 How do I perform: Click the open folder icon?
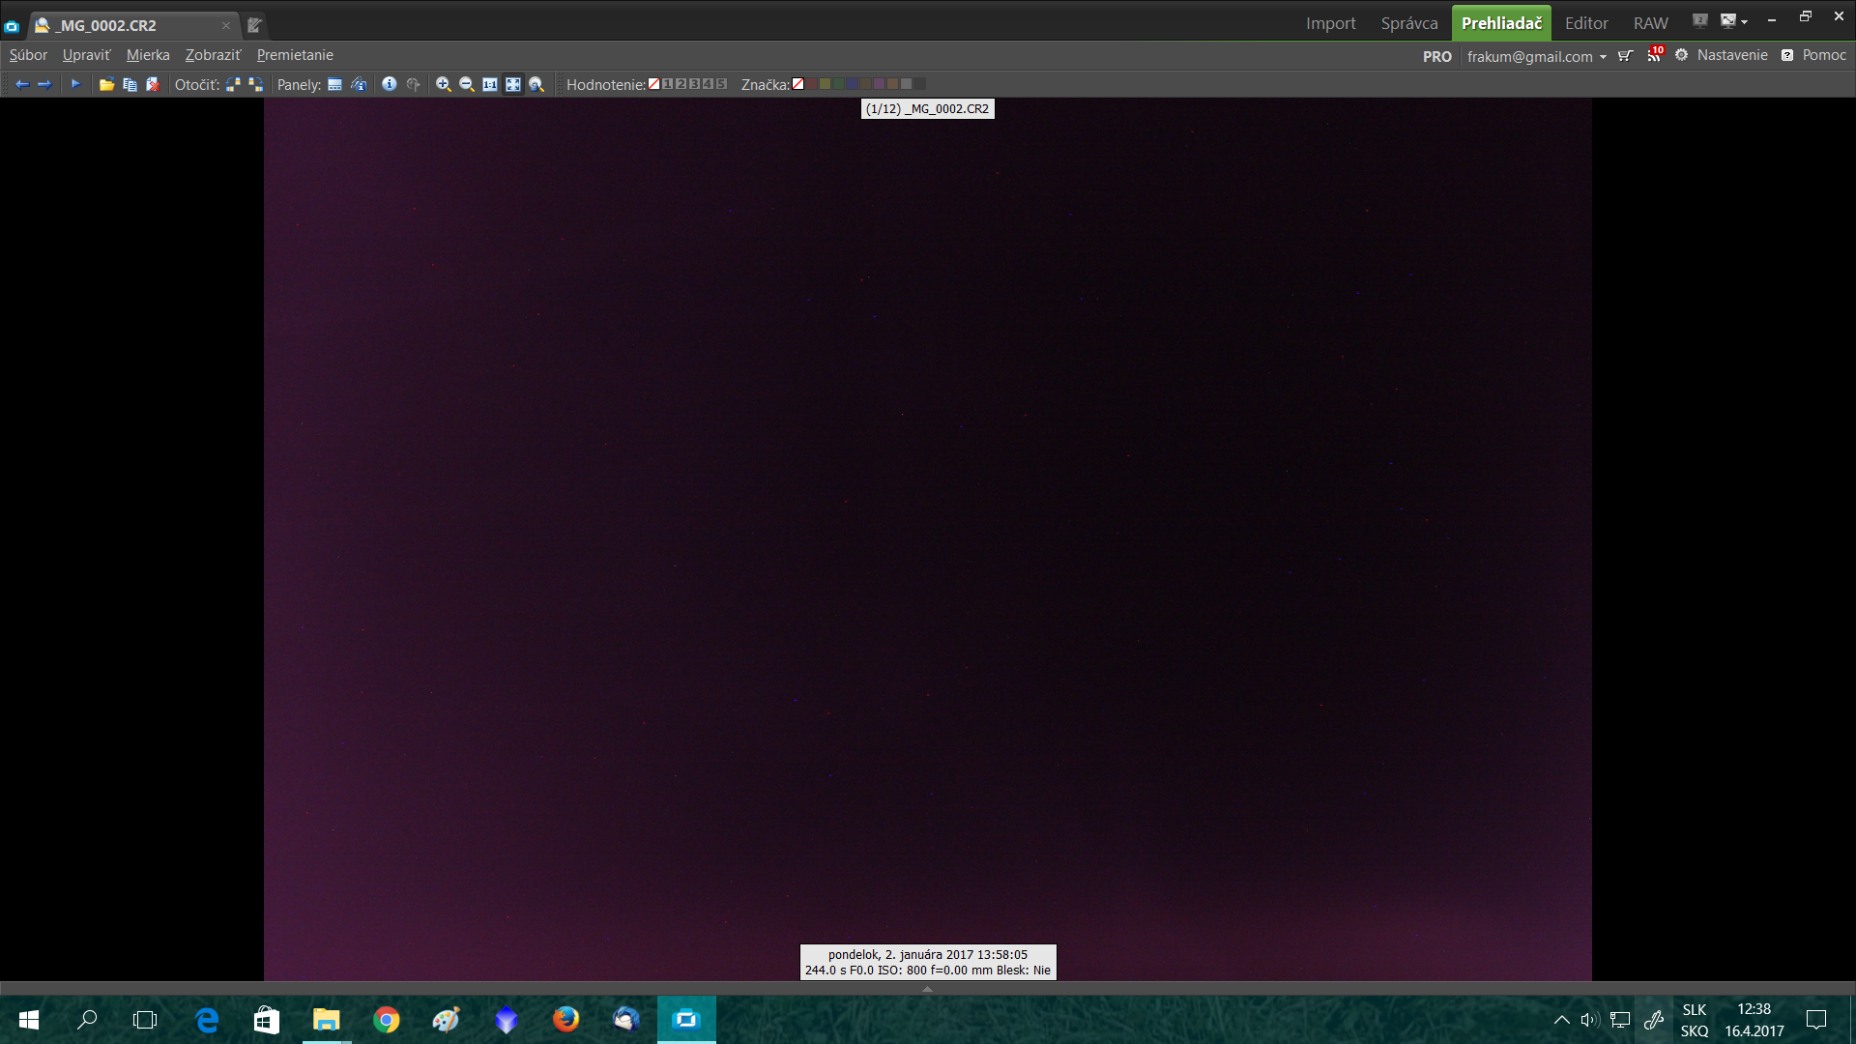pyautogui.click(x=106, y=85)
